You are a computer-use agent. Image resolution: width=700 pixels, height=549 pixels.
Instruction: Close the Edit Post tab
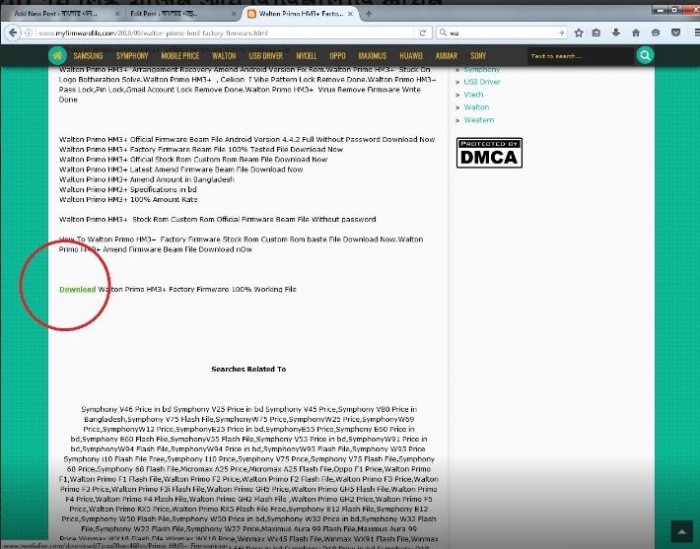[x=234, y=14]
